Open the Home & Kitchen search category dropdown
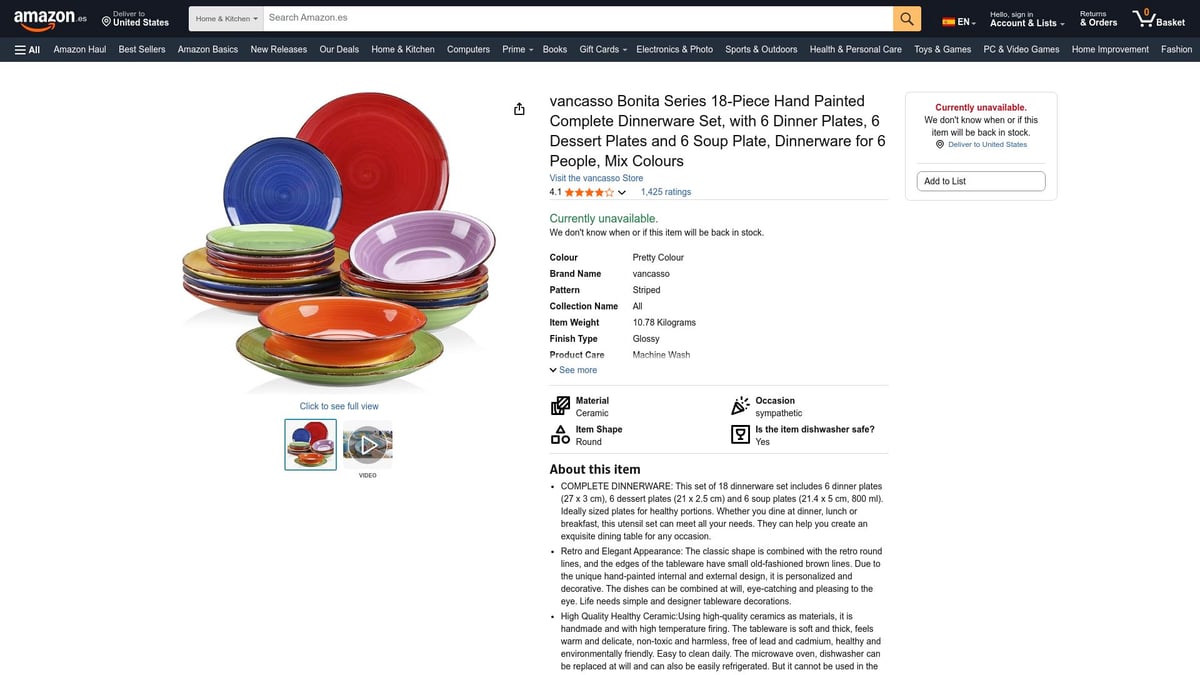 click(x=226, y=18)
